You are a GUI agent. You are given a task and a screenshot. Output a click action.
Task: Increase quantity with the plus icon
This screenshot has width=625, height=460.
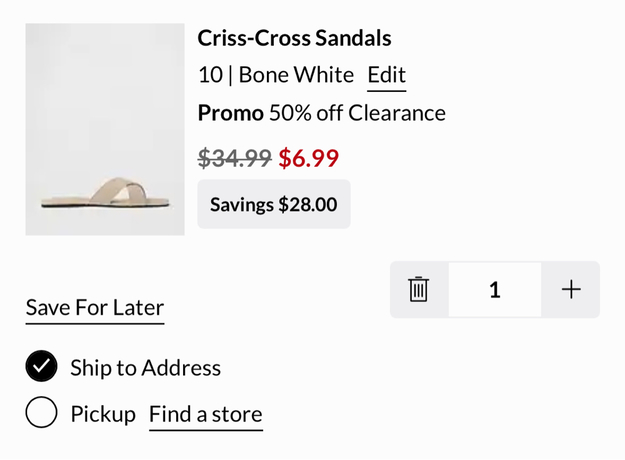coord(571,290)
